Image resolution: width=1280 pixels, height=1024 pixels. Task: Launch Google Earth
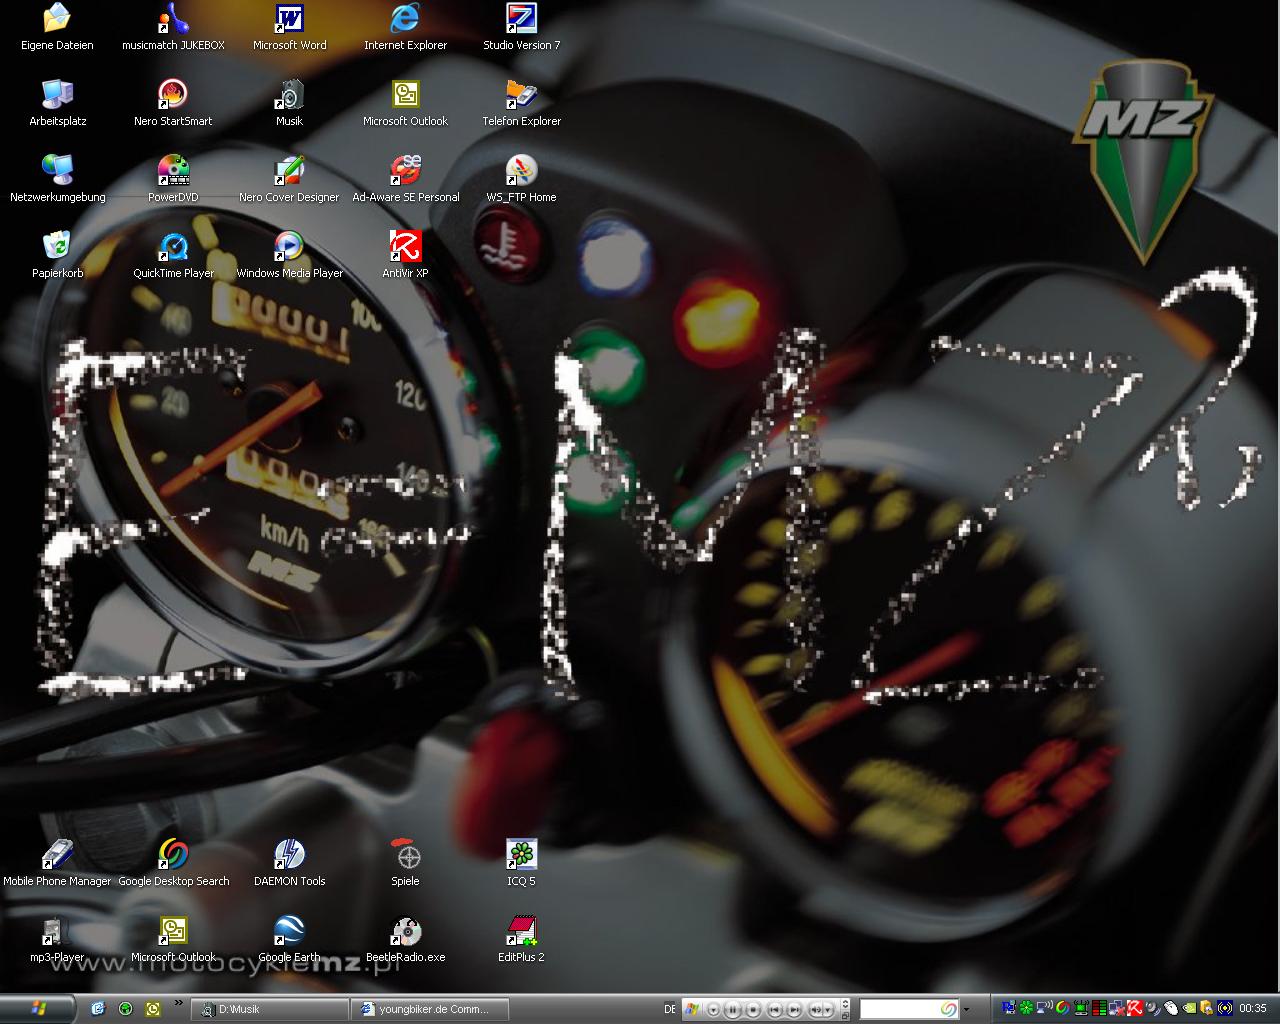pyautogui.click(x=289, y=939)
